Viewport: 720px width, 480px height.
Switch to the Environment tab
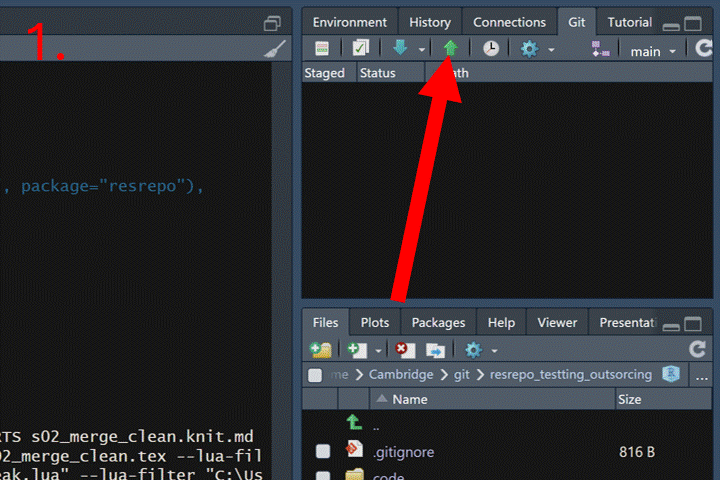click(349, 22)
